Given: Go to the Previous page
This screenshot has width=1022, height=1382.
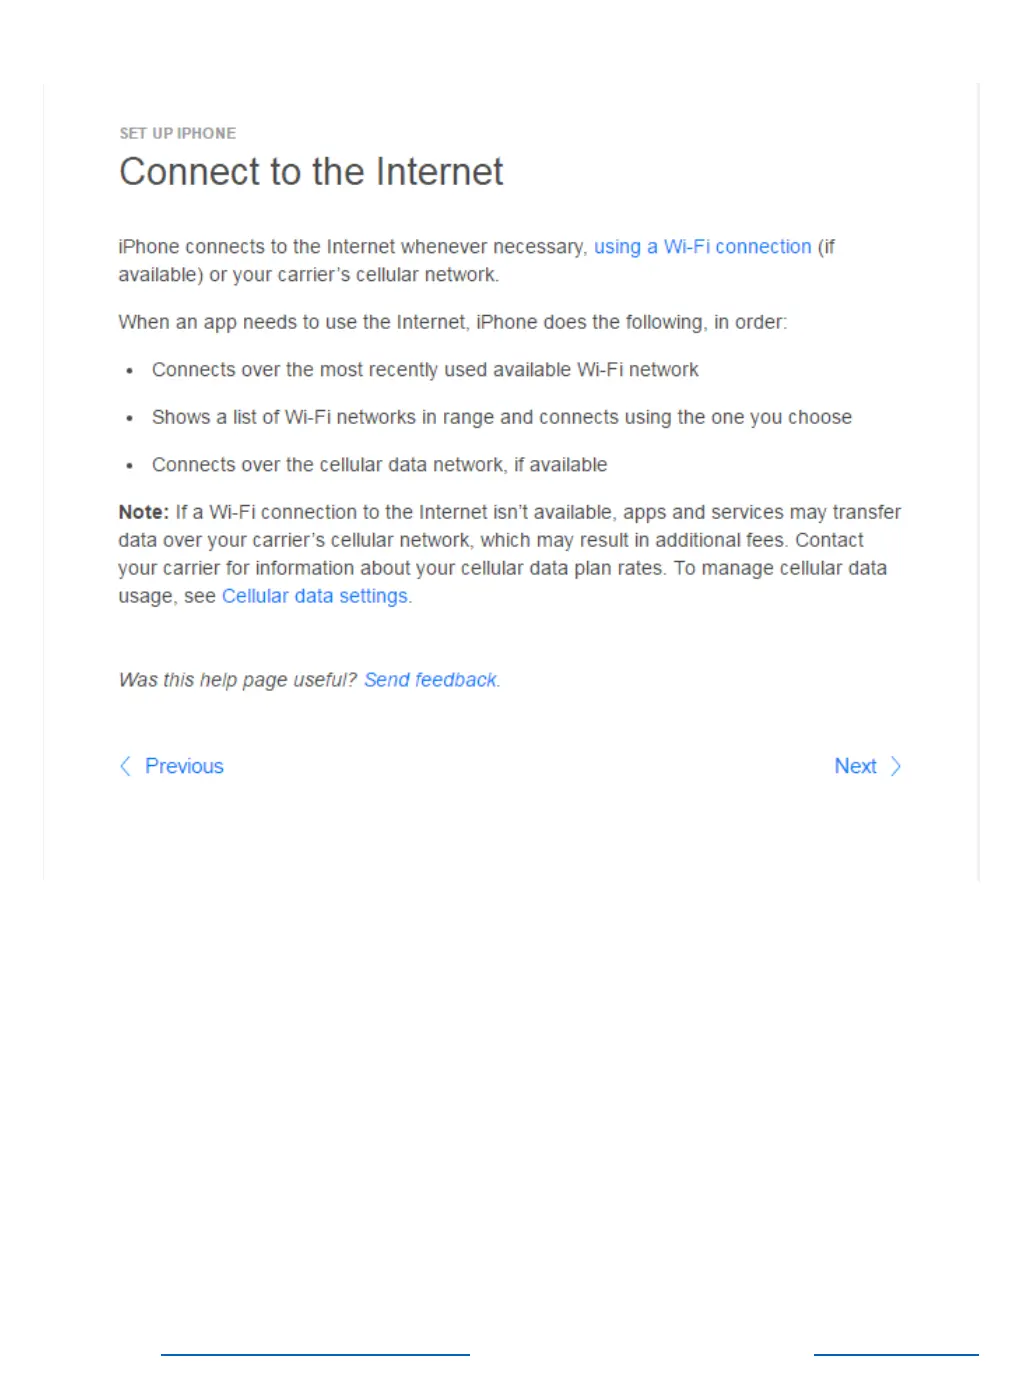Looking at the screenshot, I should (x=184, y=766).
